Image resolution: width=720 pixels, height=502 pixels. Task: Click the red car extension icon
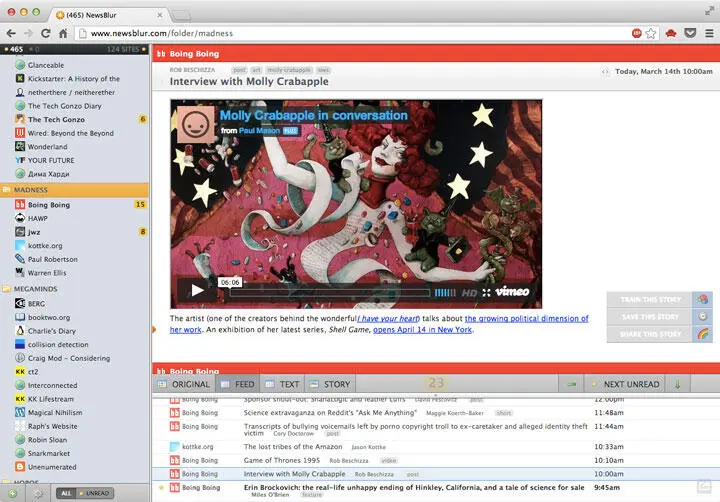click(x=671, y=33)
